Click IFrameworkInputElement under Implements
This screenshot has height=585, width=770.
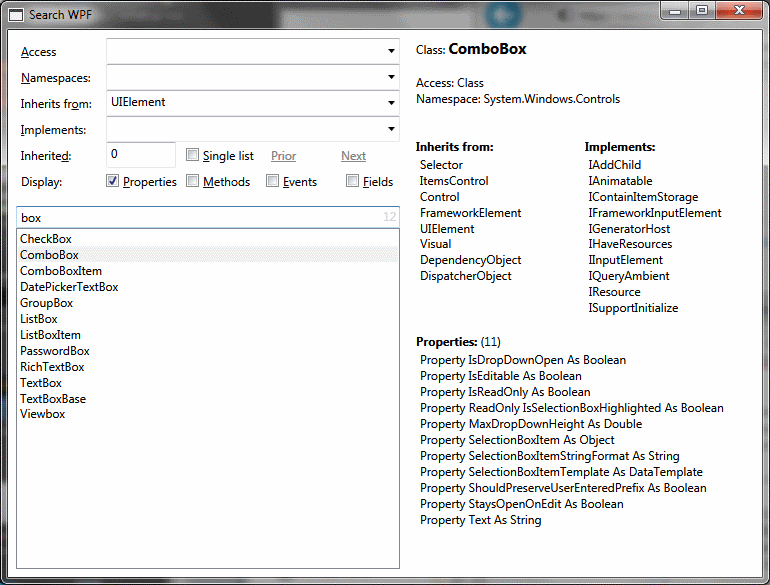coord(655,213)
